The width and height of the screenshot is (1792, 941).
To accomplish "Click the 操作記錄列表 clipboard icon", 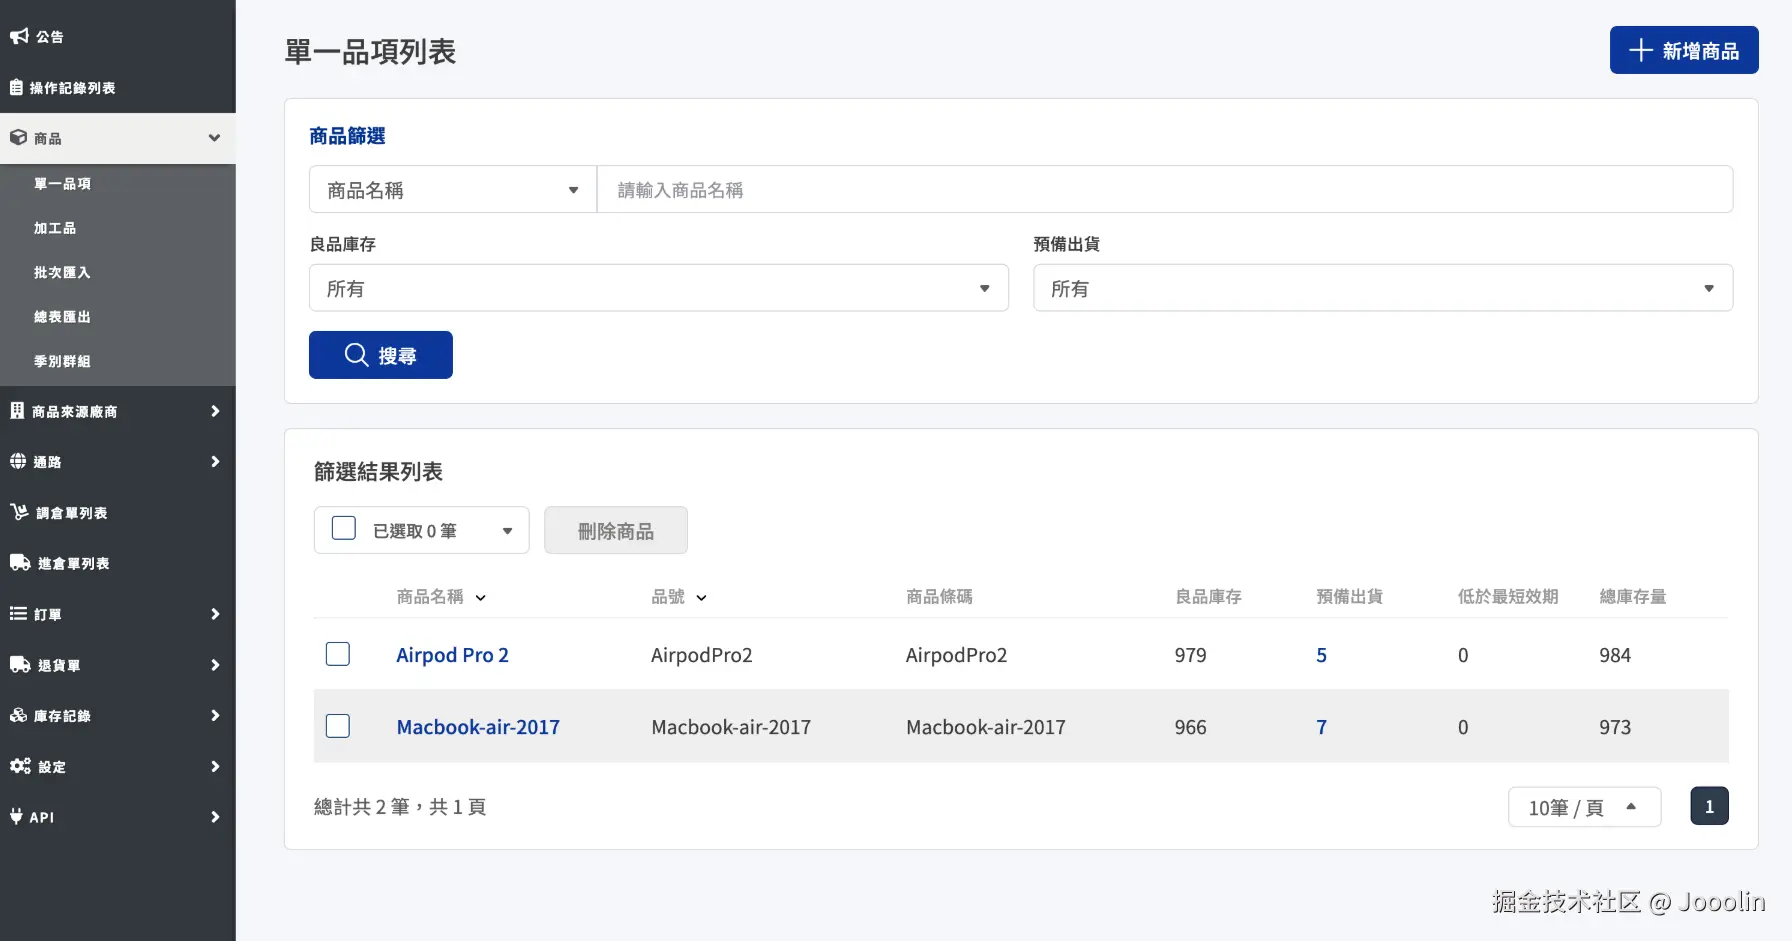I will click(16, 88).
